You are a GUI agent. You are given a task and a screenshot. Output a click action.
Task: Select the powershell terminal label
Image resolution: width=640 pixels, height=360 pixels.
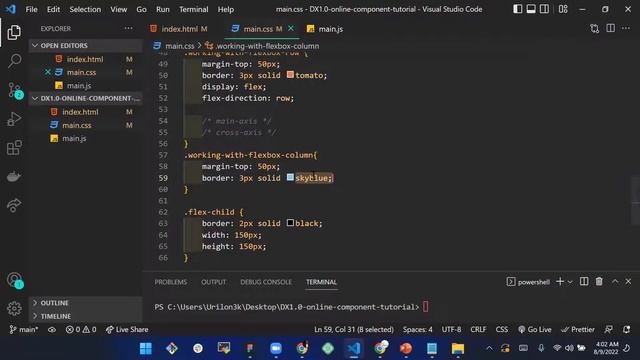click(x=529, y=282)
